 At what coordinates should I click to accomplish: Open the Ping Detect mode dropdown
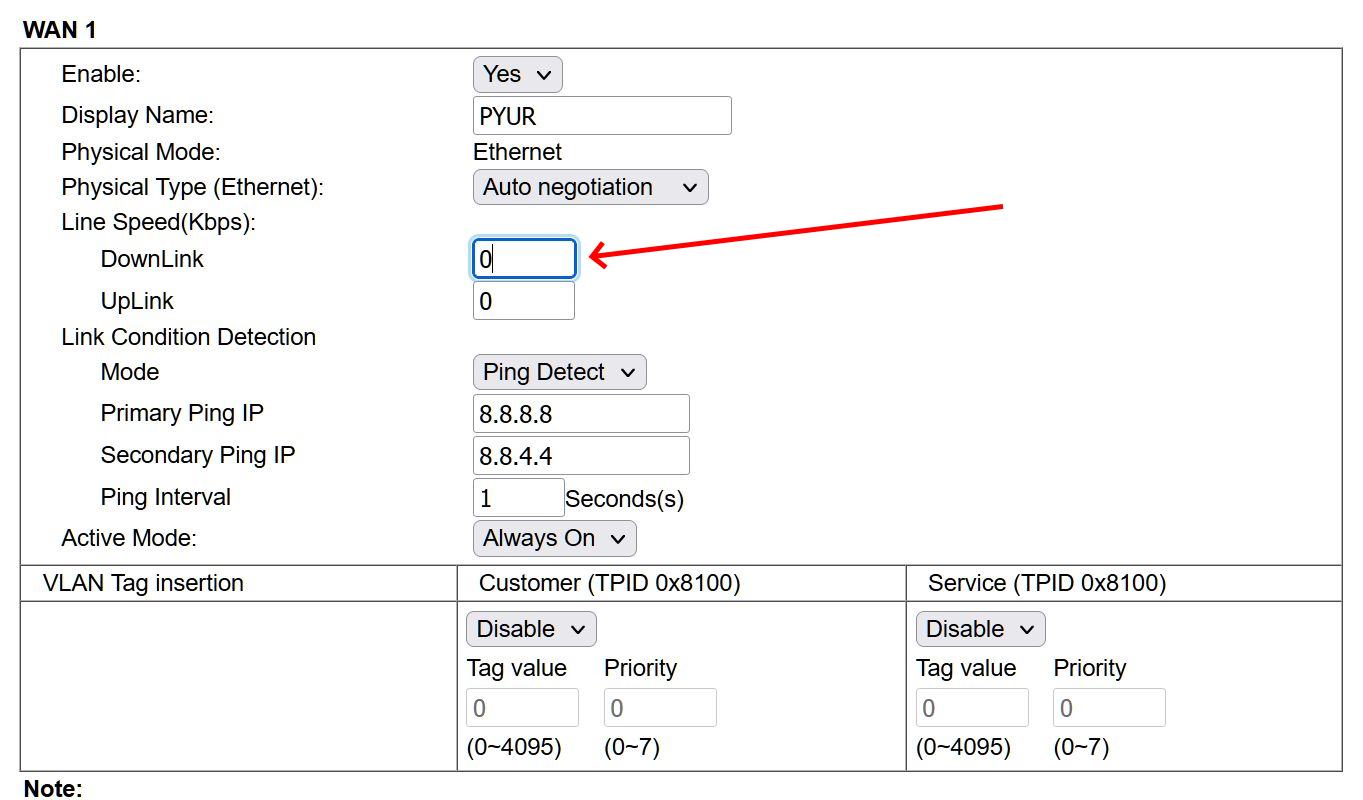[x=559, y=372]
